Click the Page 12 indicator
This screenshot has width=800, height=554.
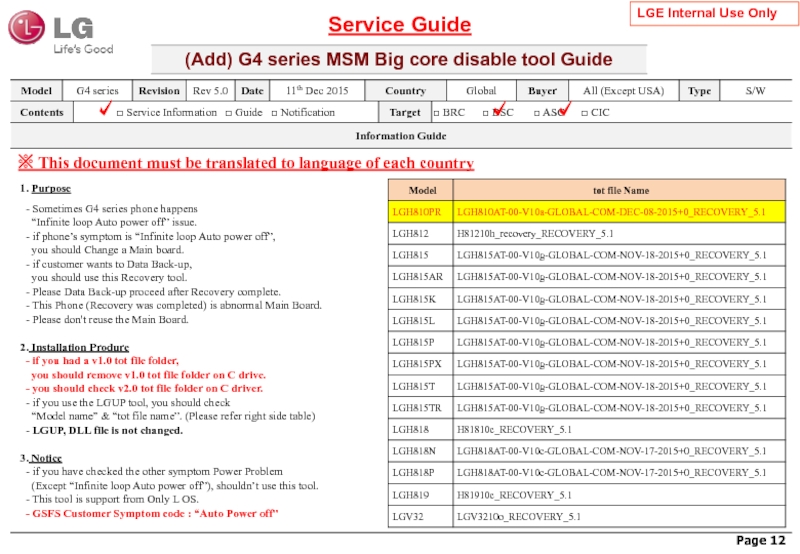pyautogui.click(x=762, y=540)
